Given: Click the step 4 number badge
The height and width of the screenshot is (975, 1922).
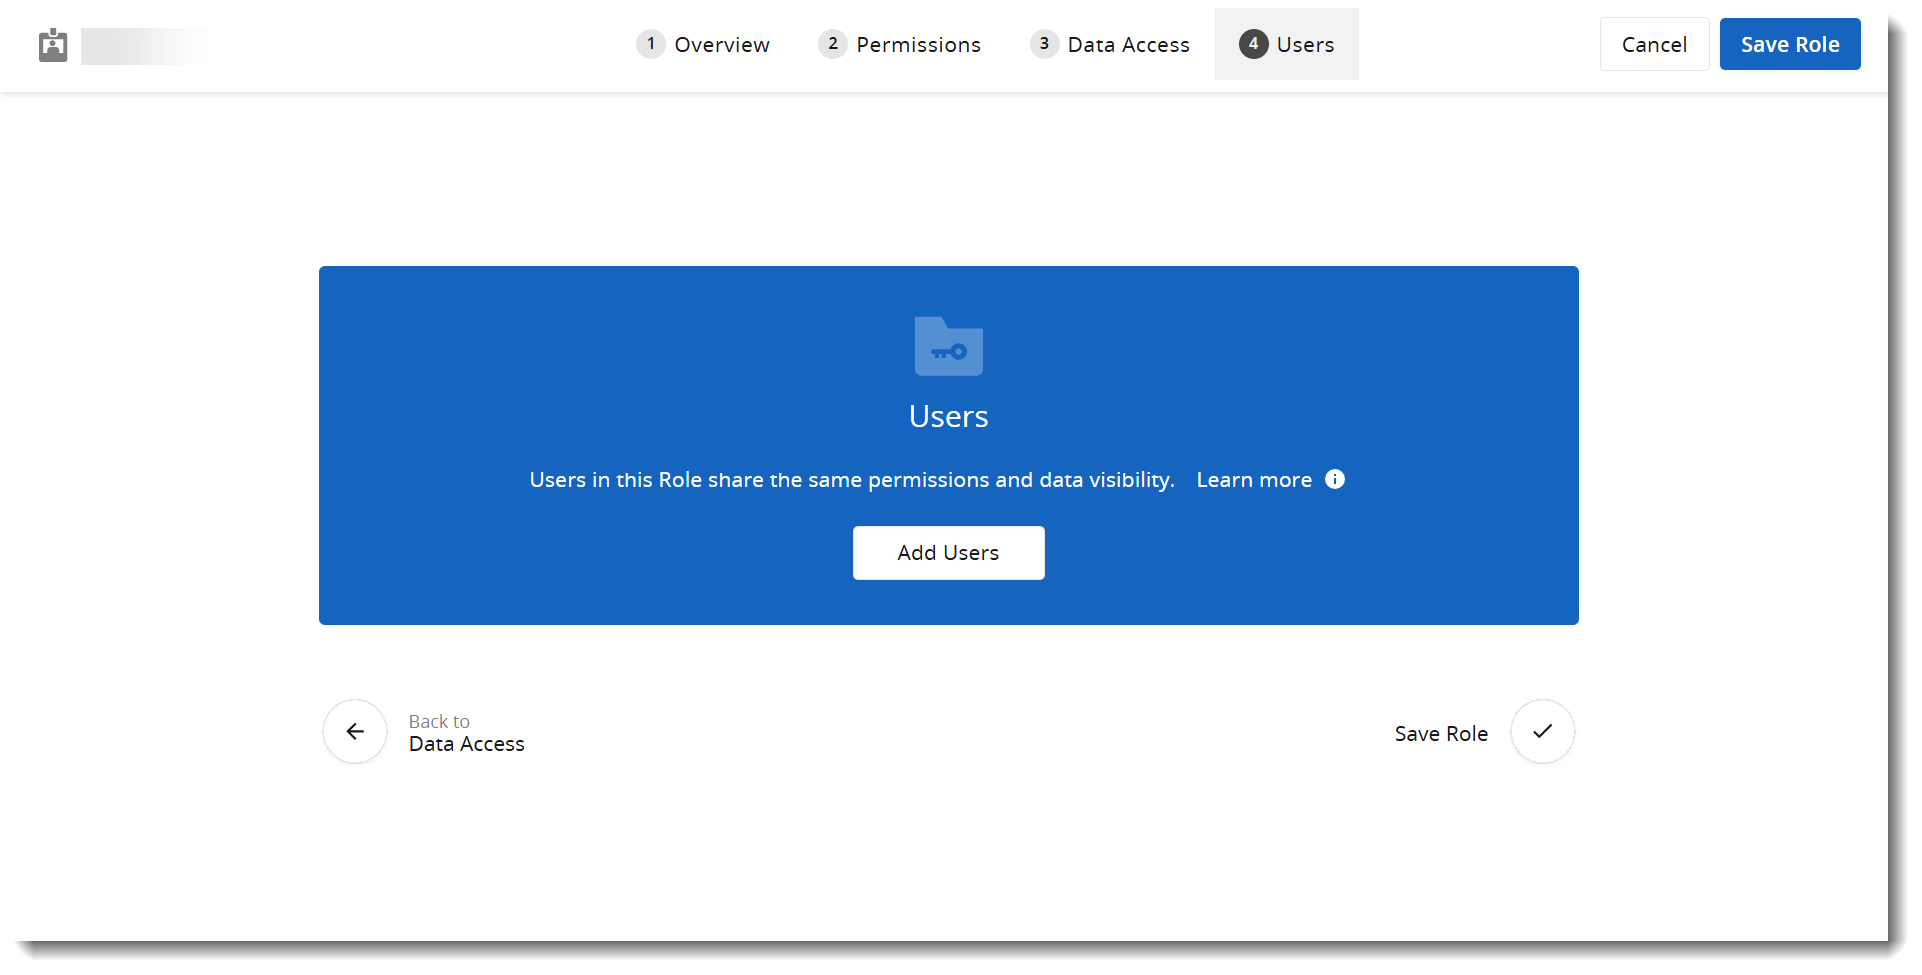Looking at the screenshot, I should pyautogui.click(x=1253, y=44).
